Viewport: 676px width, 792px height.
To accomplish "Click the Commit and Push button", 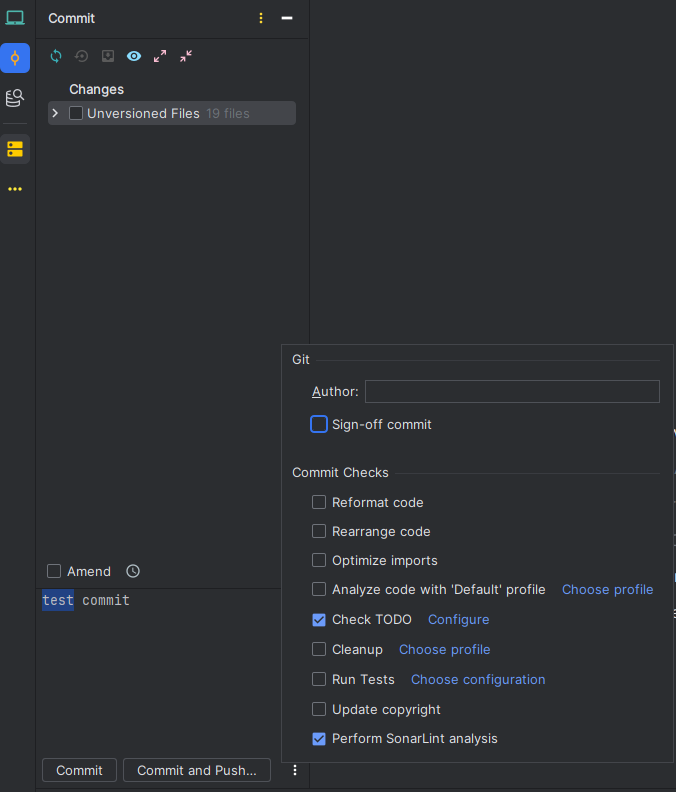I will pyautogui.click(x=197, y=770).
